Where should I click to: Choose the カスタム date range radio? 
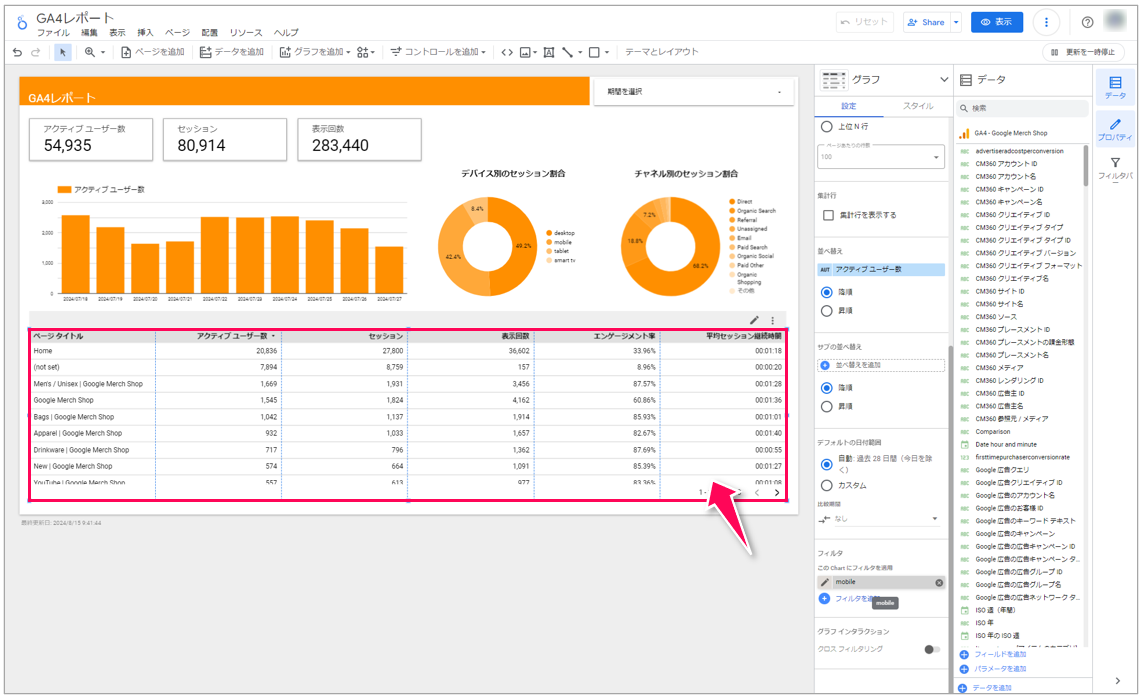[x=827, y=485]
